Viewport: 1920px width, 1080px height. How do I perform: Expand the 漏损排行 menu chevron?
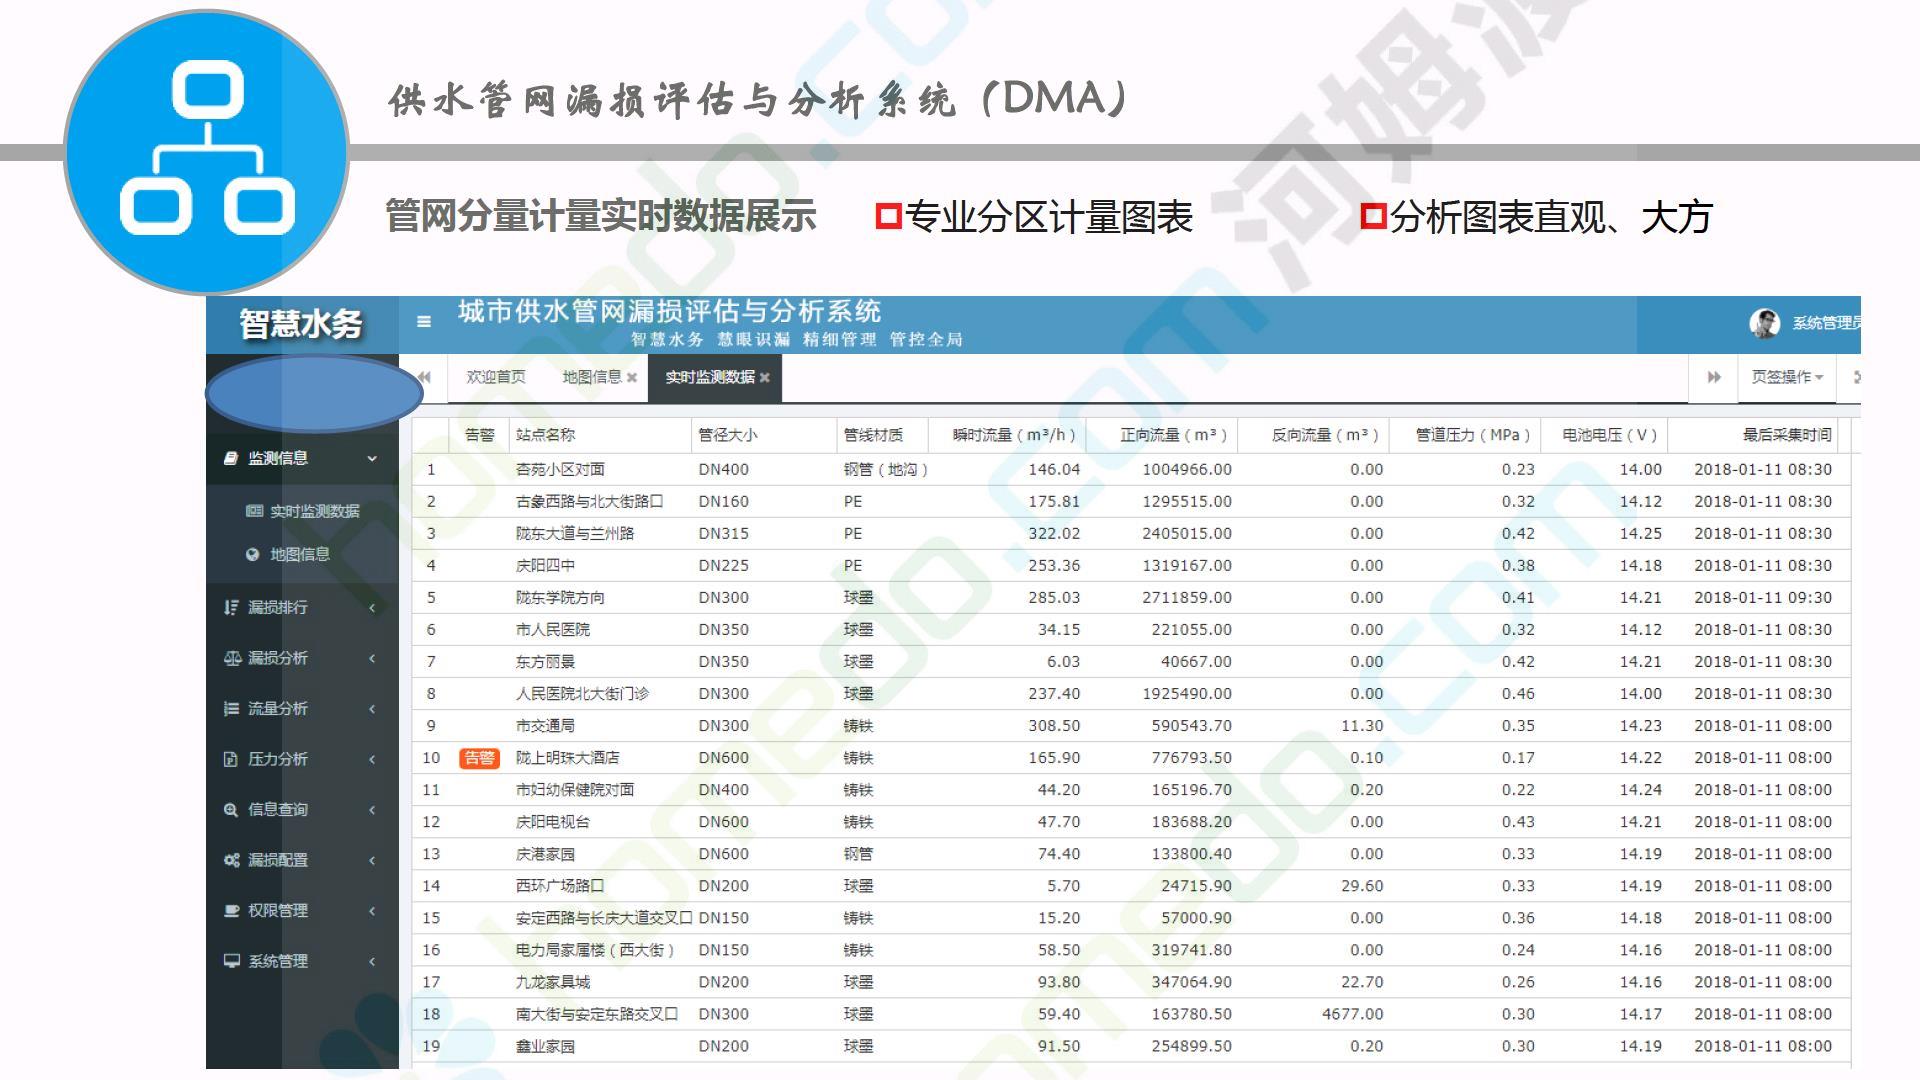(372, 607)
